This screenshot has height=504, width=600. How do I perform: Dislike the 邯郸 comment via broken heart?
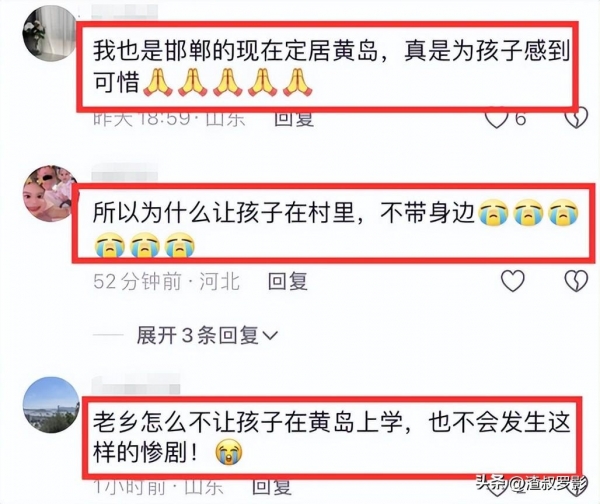click(x=576, y=119)
